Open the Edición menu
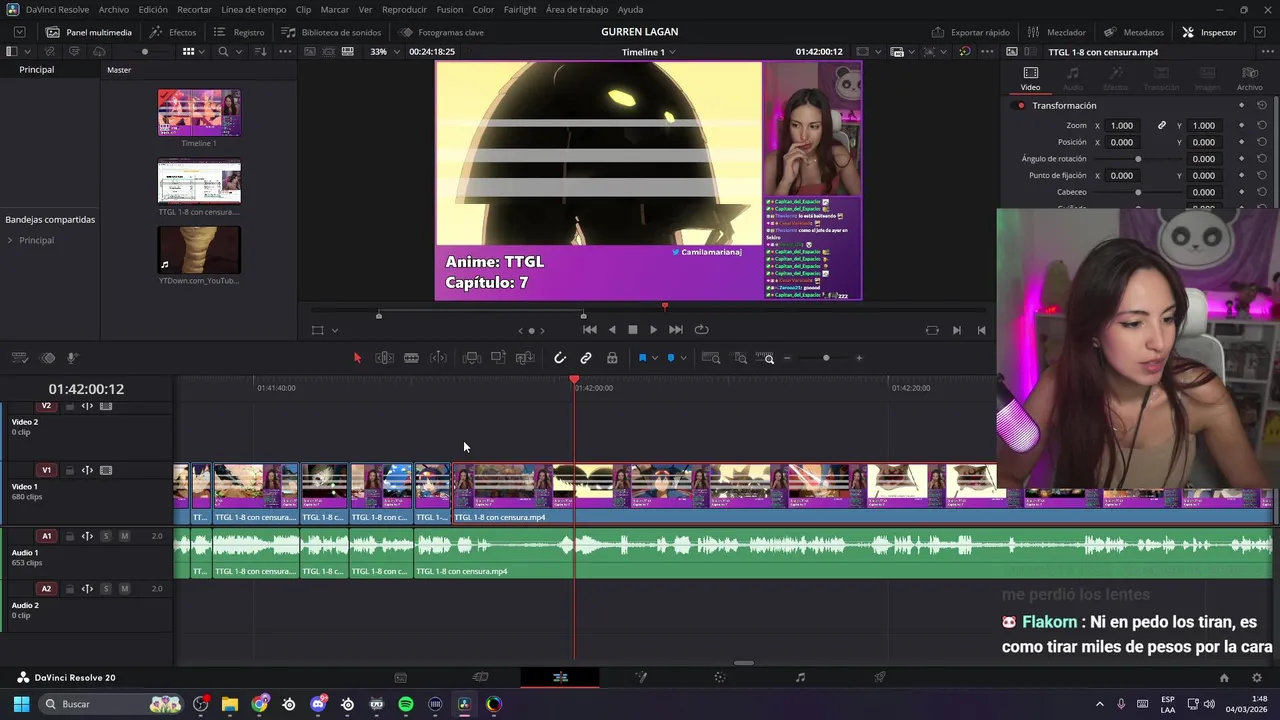The width and height of the screenshot is (1280, 720). (153, 9)
